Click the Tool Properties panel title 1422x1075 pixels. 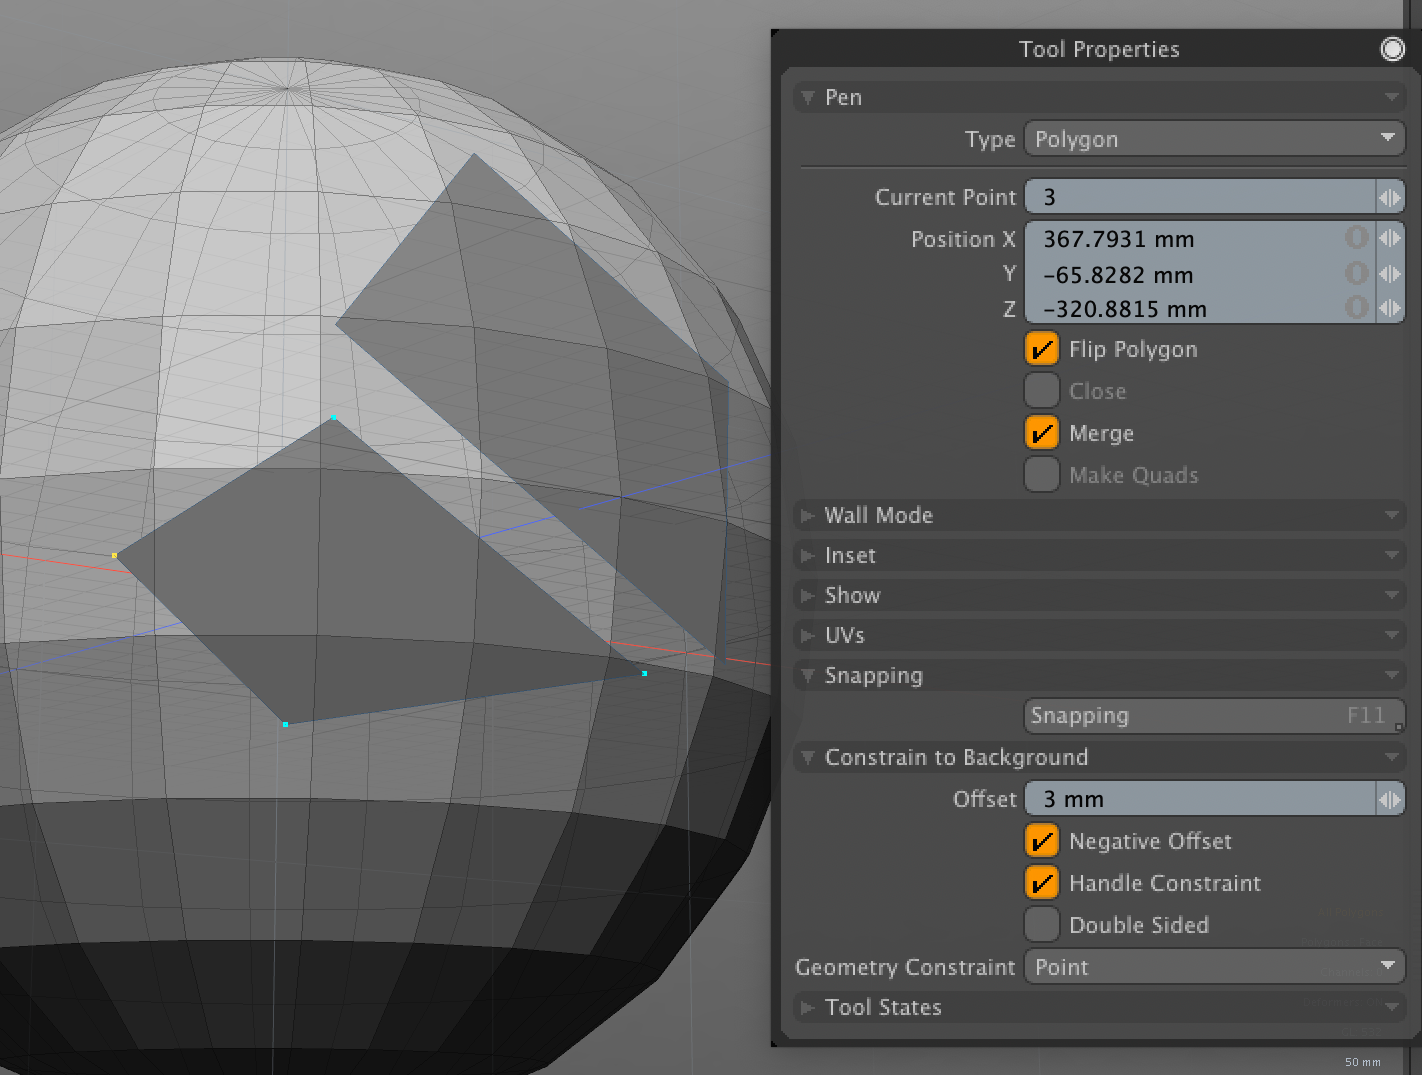pos(1099,49)
